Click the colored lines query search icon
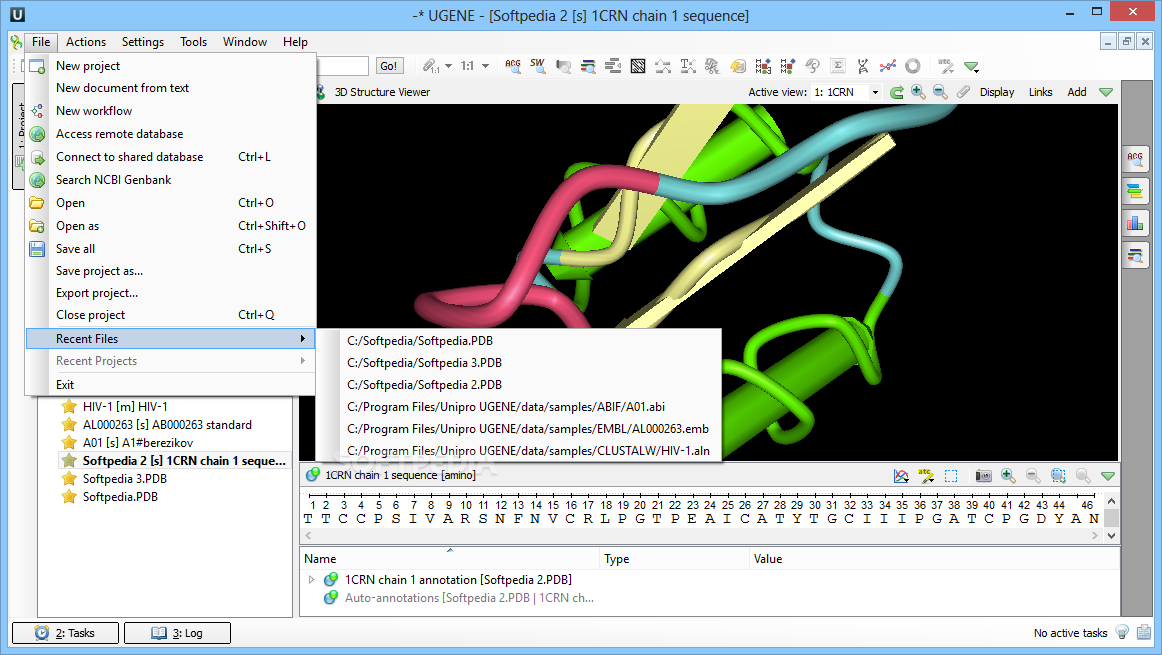Screen dimensions: 1162x655 pos(588,66)
